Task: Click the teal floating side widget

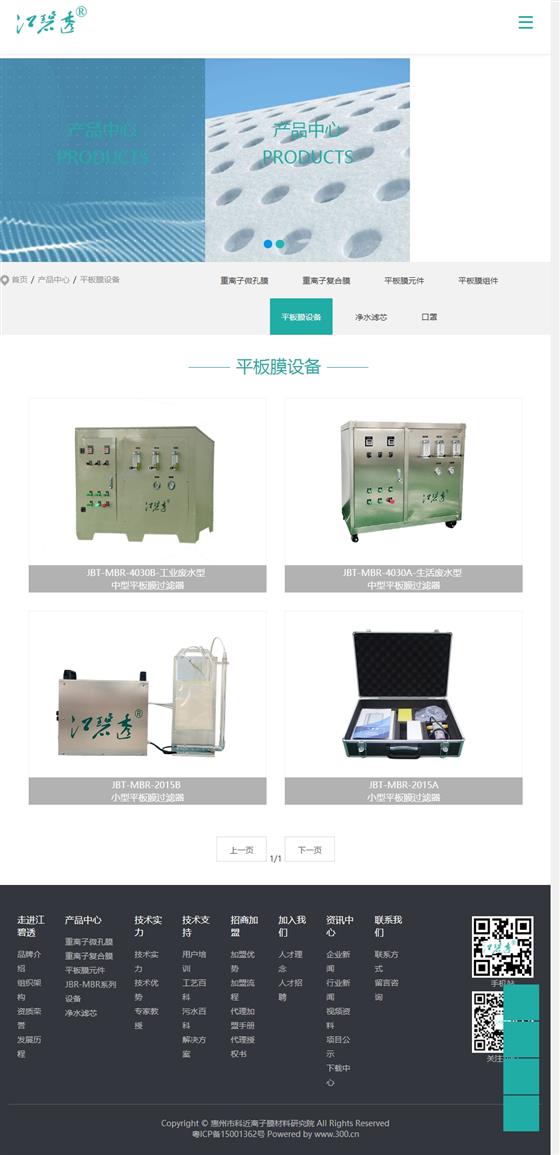Action: [521, 1058]
